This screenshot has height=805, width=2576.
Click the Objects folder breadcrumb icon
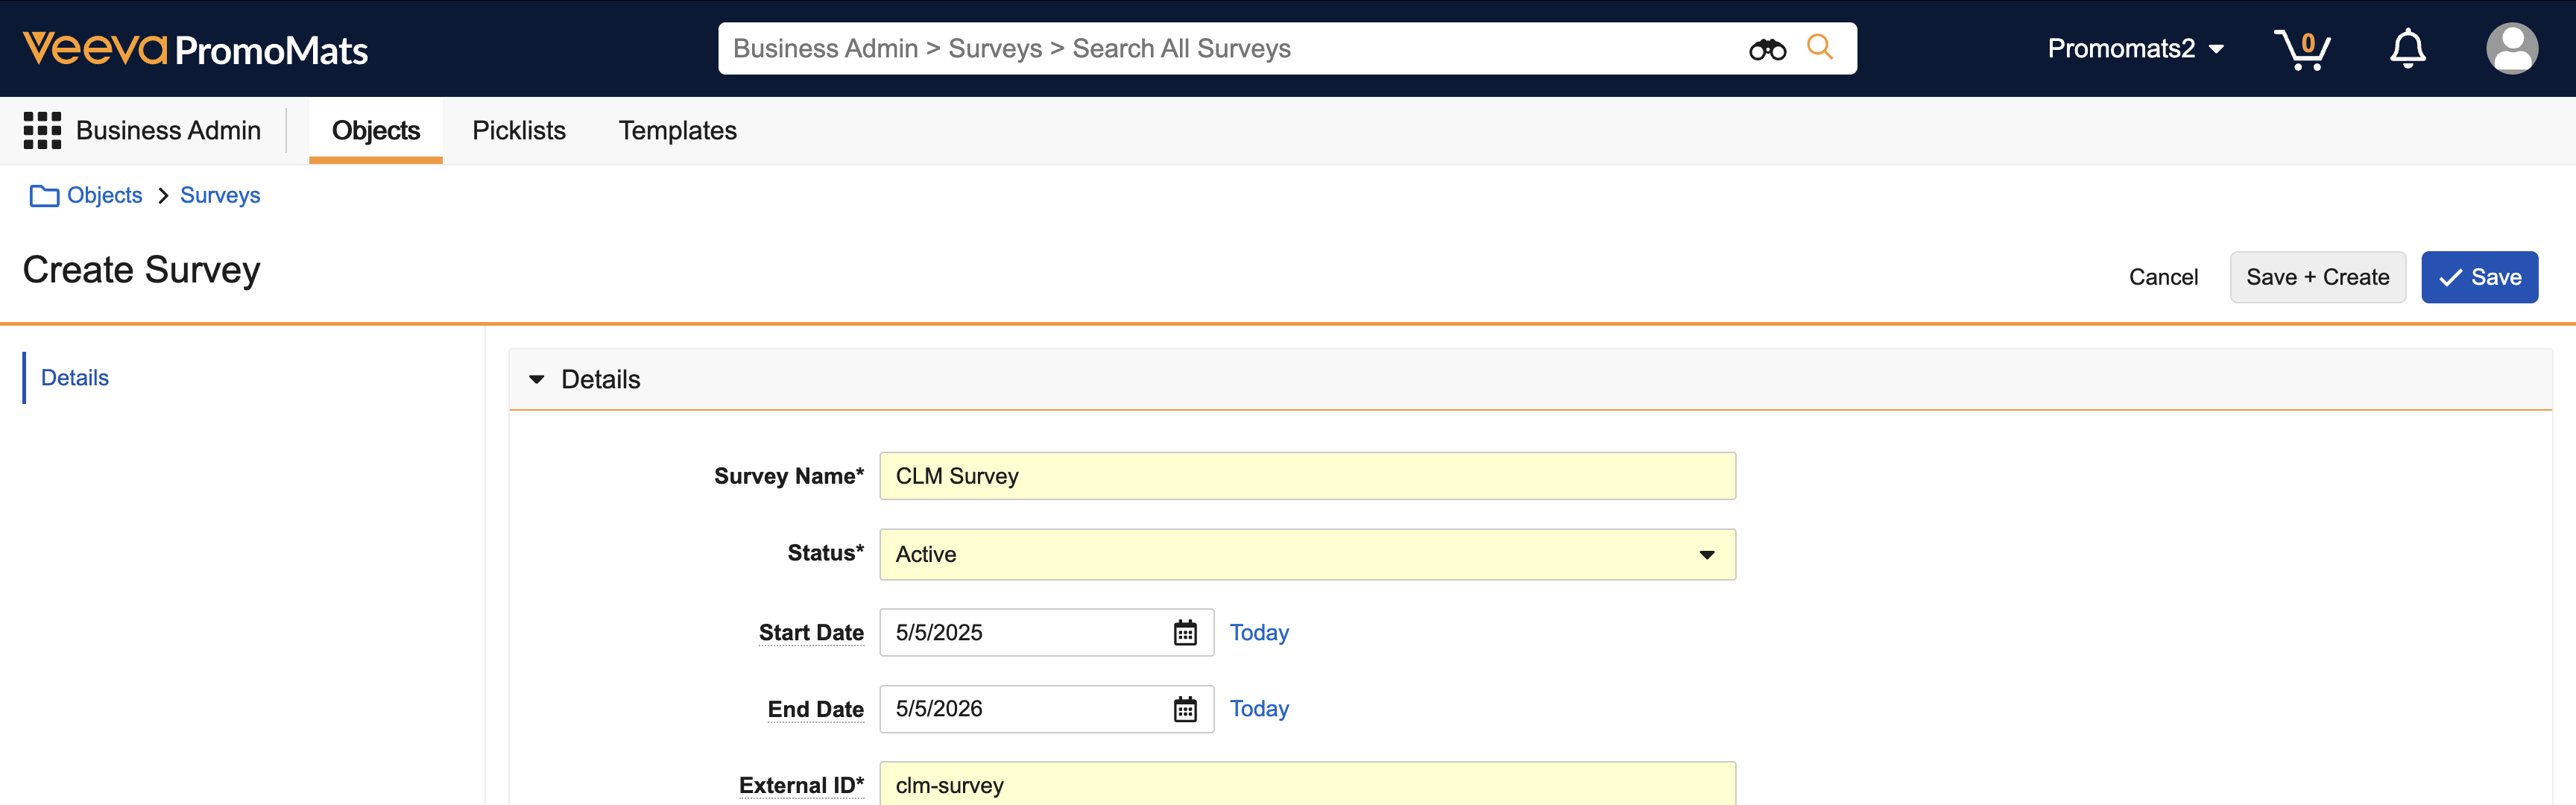(x=44, y=196)
